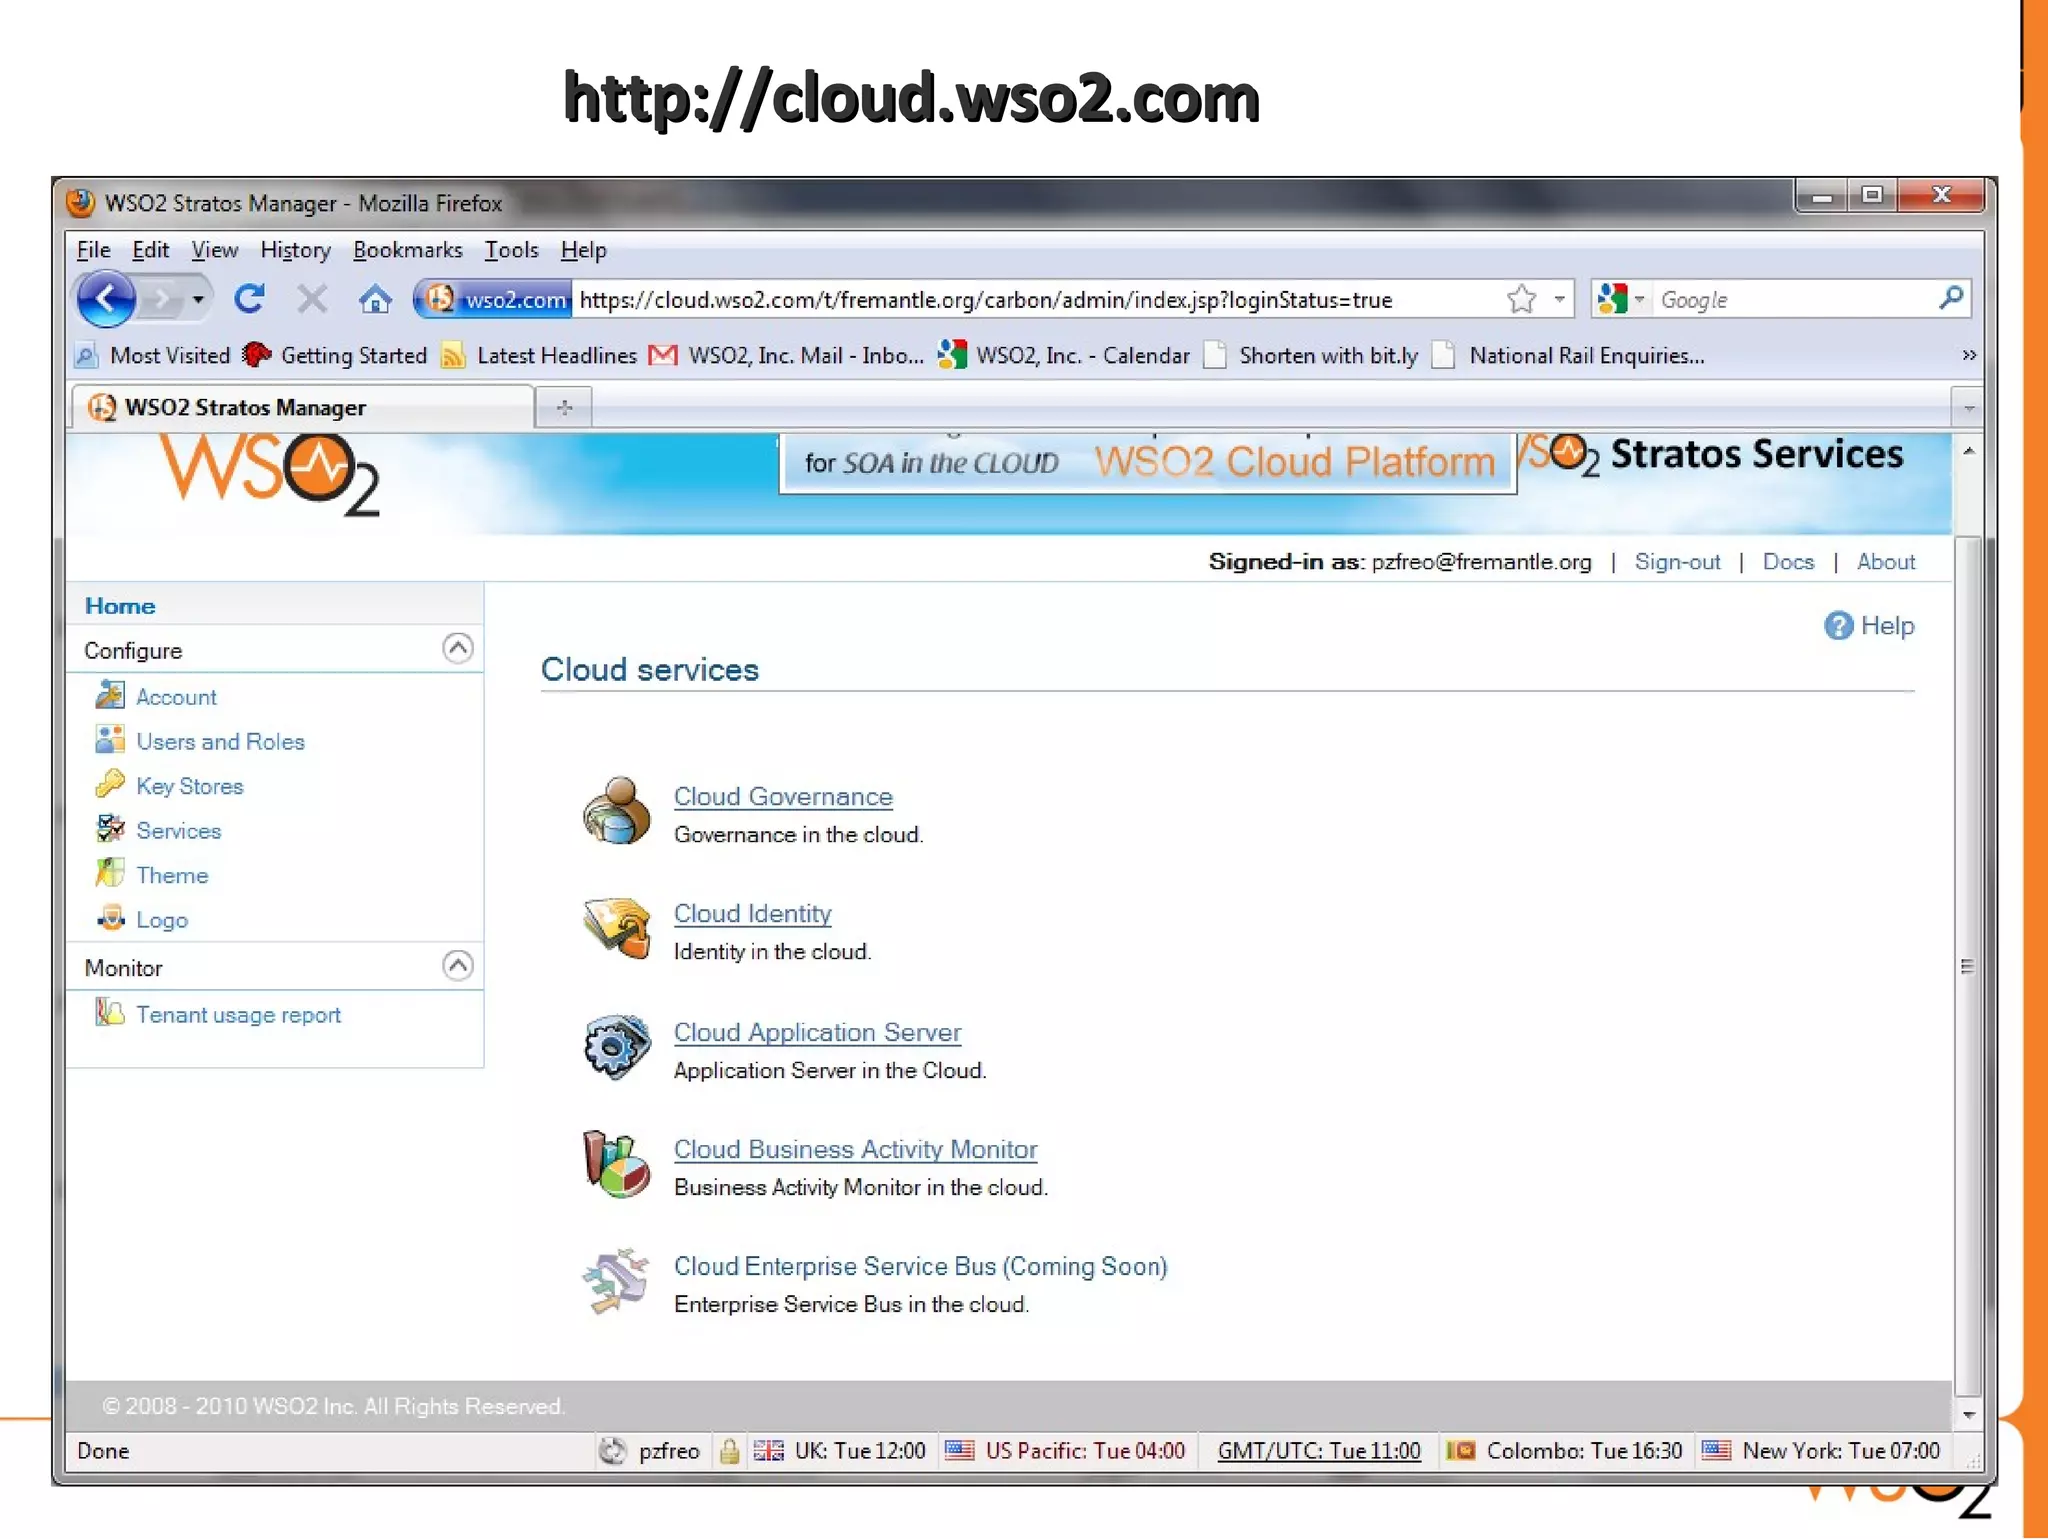
Task: Click the Cloud Enterprise Service Bus icon
Action: (x=616, y=1281)
